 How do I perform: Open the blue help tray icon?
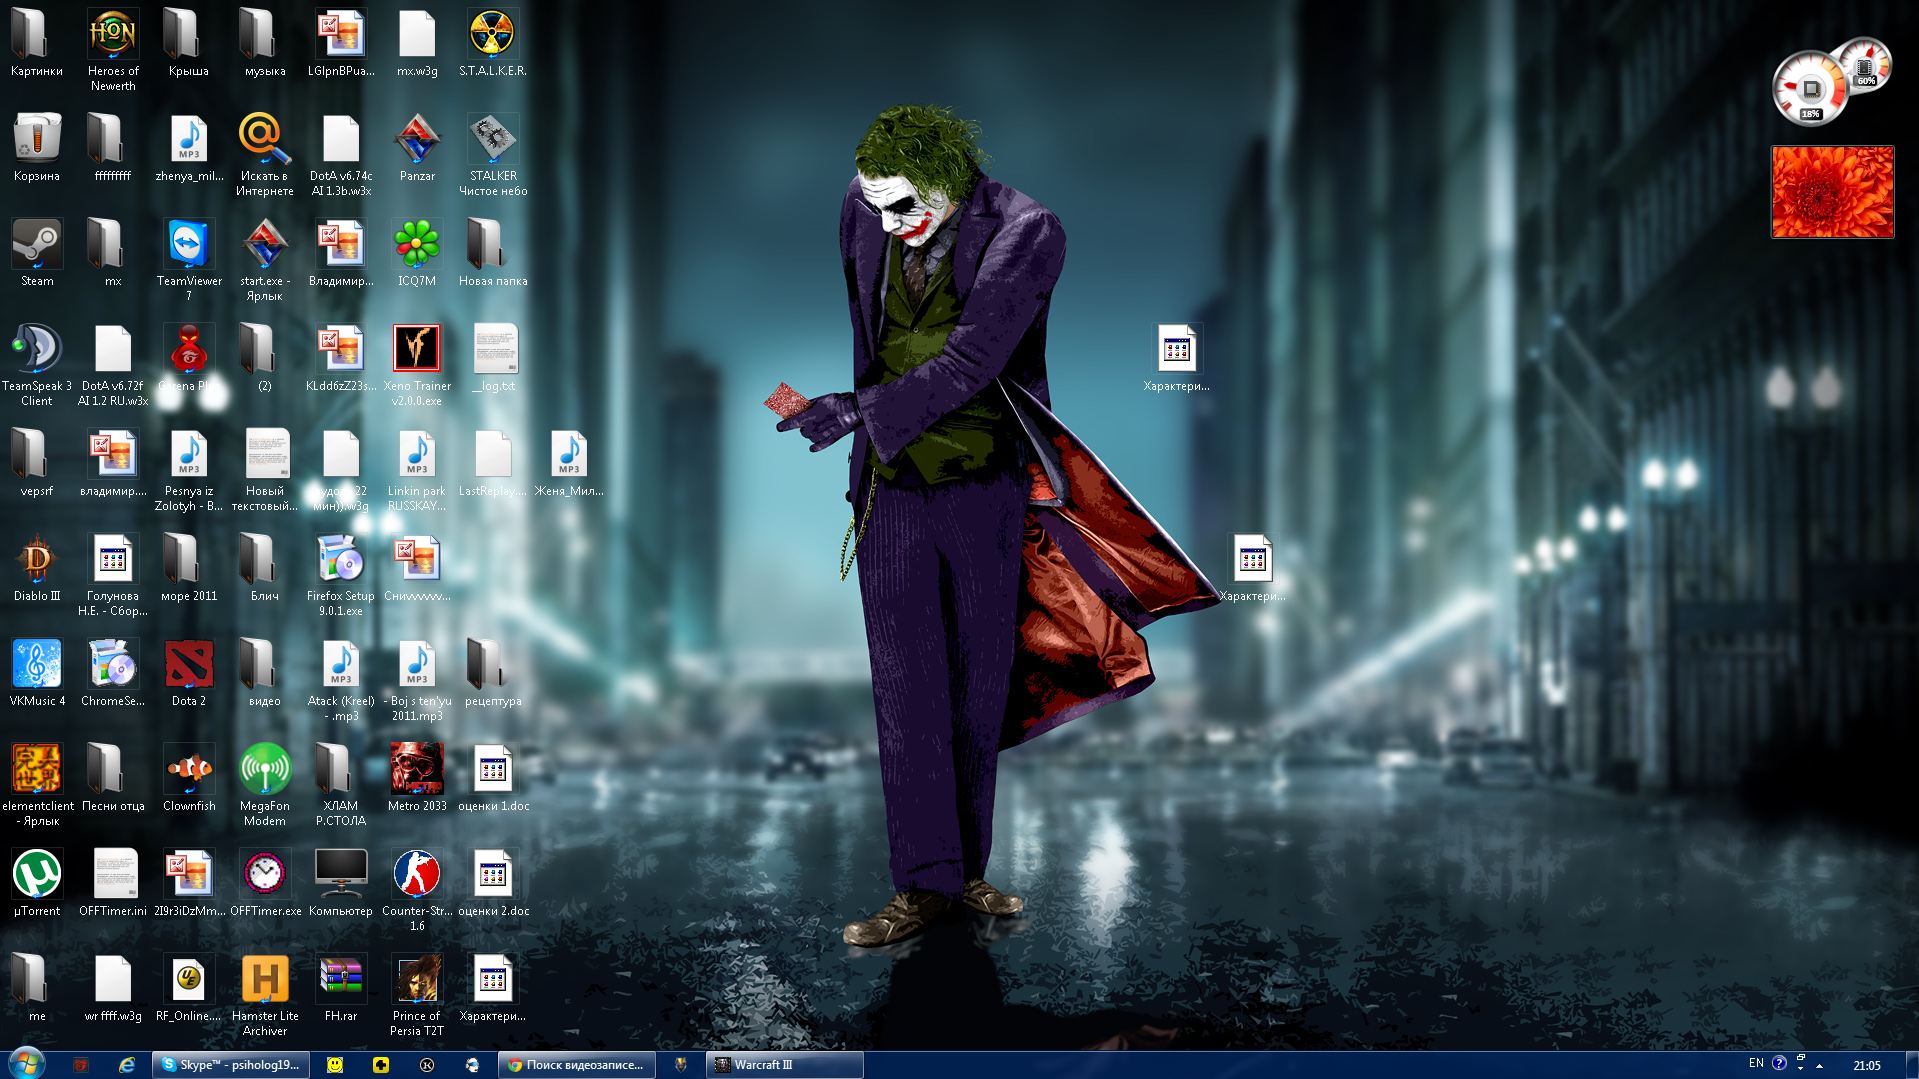click(1779, 1064)
